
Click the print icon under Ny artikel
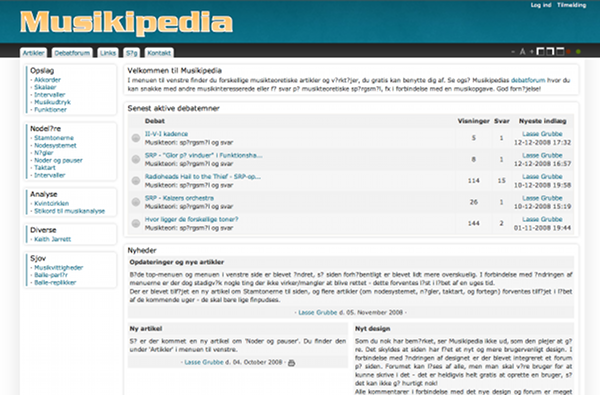(292, 362)
